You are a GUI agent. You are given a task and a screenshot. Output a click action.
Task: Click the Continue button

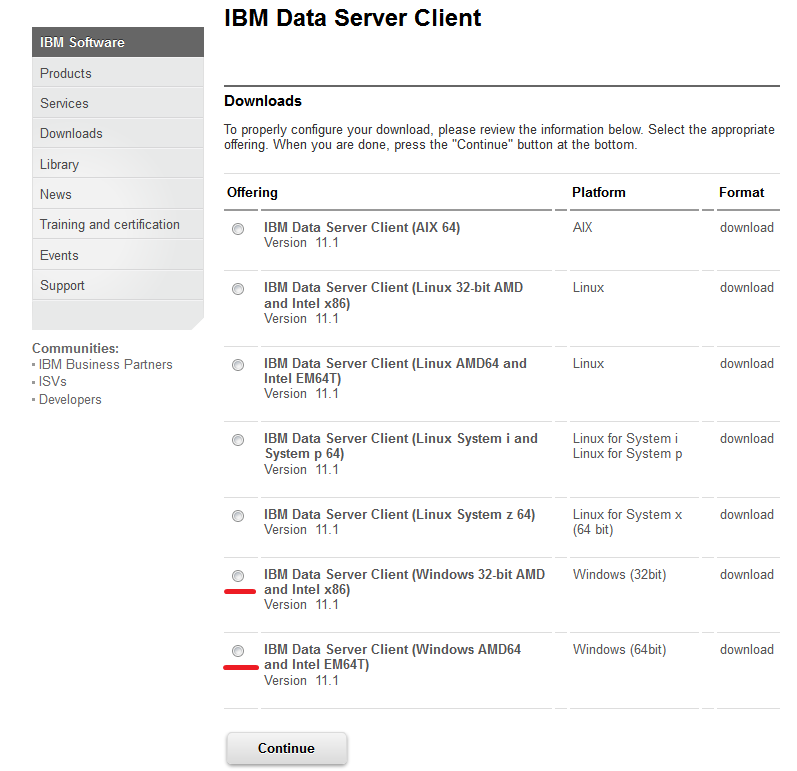pyautogui.click(x=287, y=748)
